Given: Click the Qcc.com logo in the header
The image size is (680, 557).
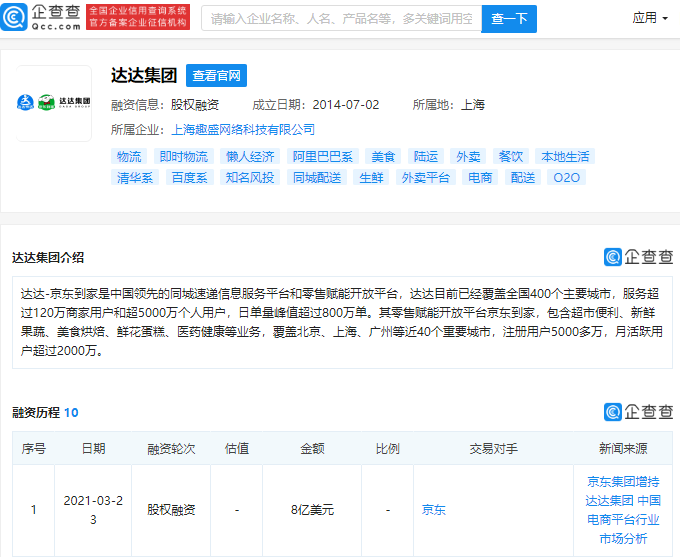Looking at the screenshot, I should 41,17.
